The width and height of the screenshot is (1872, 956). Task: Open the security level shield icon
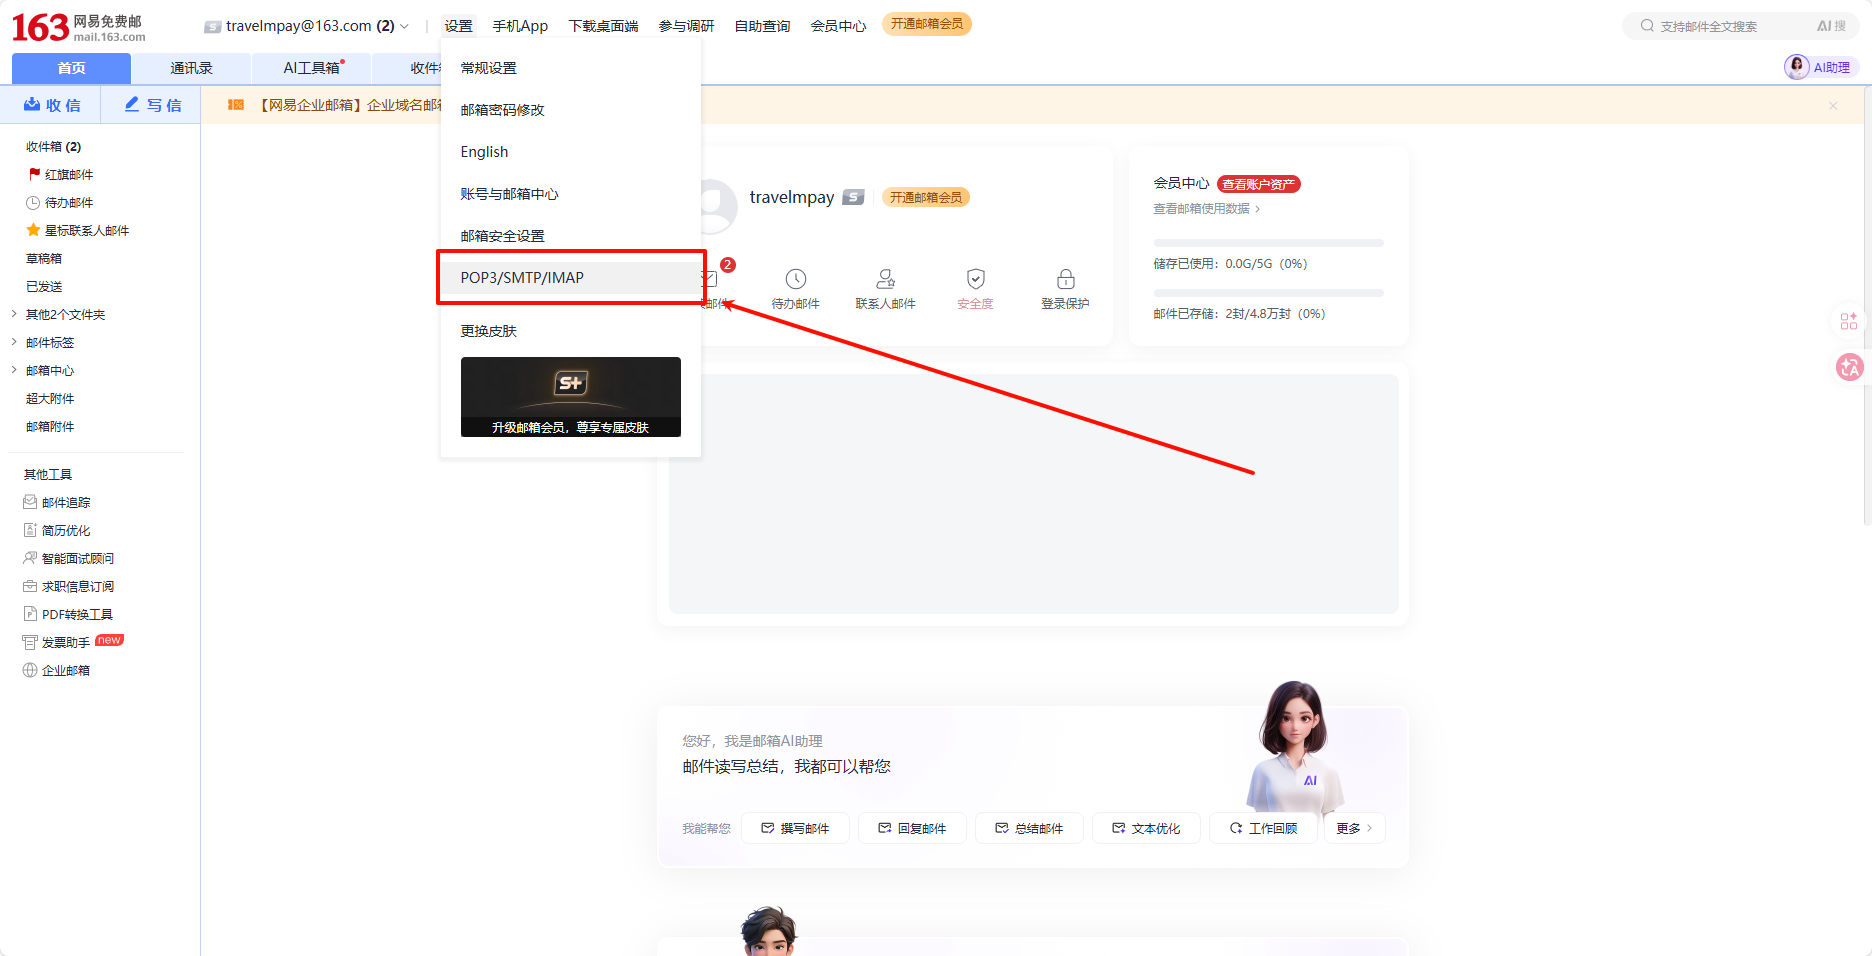click(975, 279)
